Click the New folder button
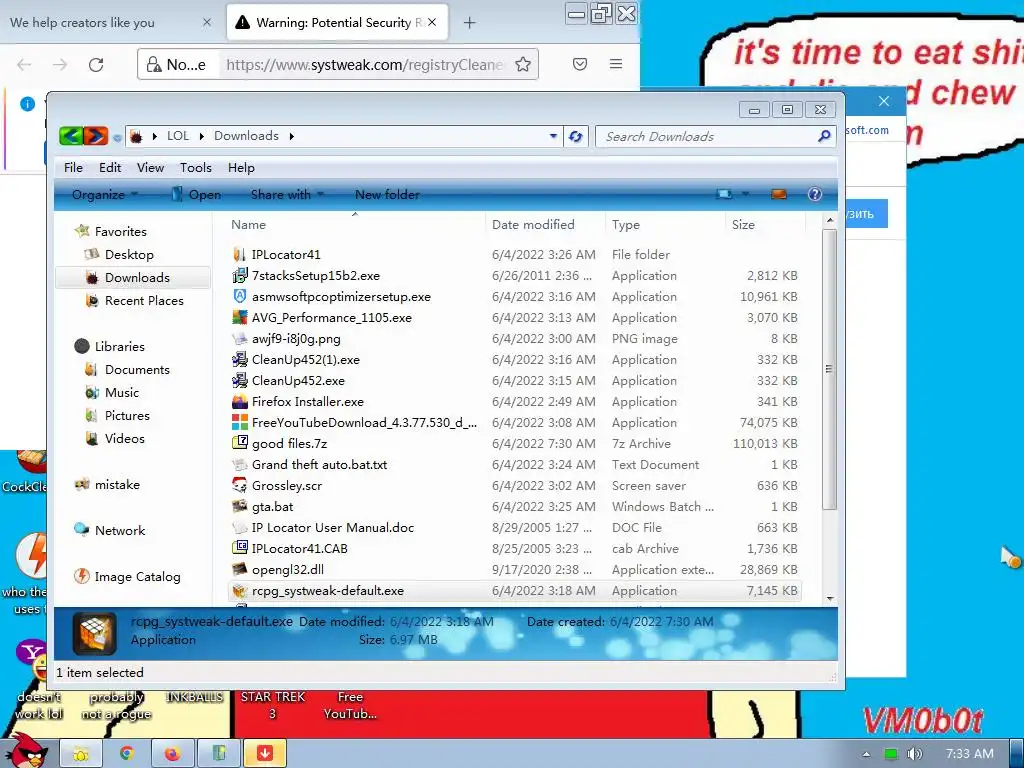The image size is (1024, 768). 387,194
